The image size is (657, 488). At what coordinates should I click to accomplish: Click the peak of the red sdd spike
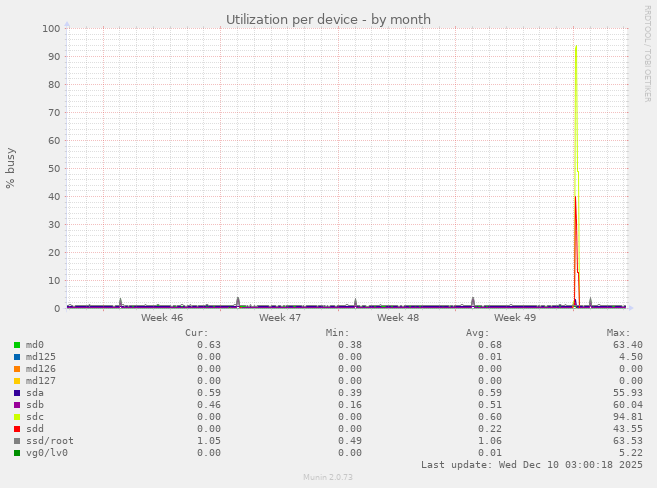click(x=575, y=197)
